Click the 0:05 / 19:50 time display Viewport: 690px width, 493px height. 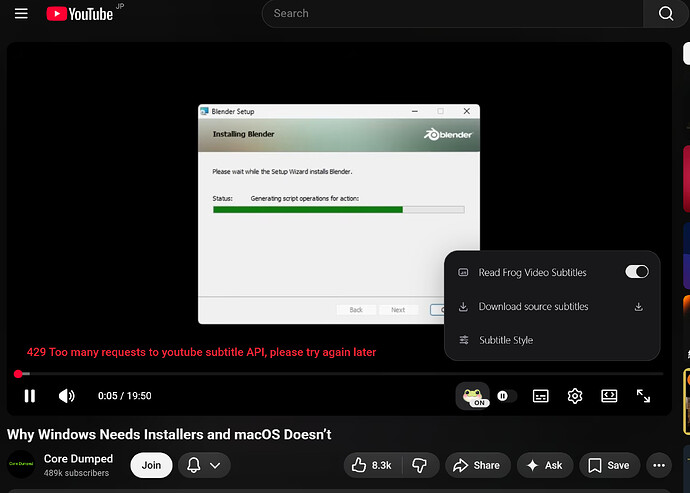point(125,396)
